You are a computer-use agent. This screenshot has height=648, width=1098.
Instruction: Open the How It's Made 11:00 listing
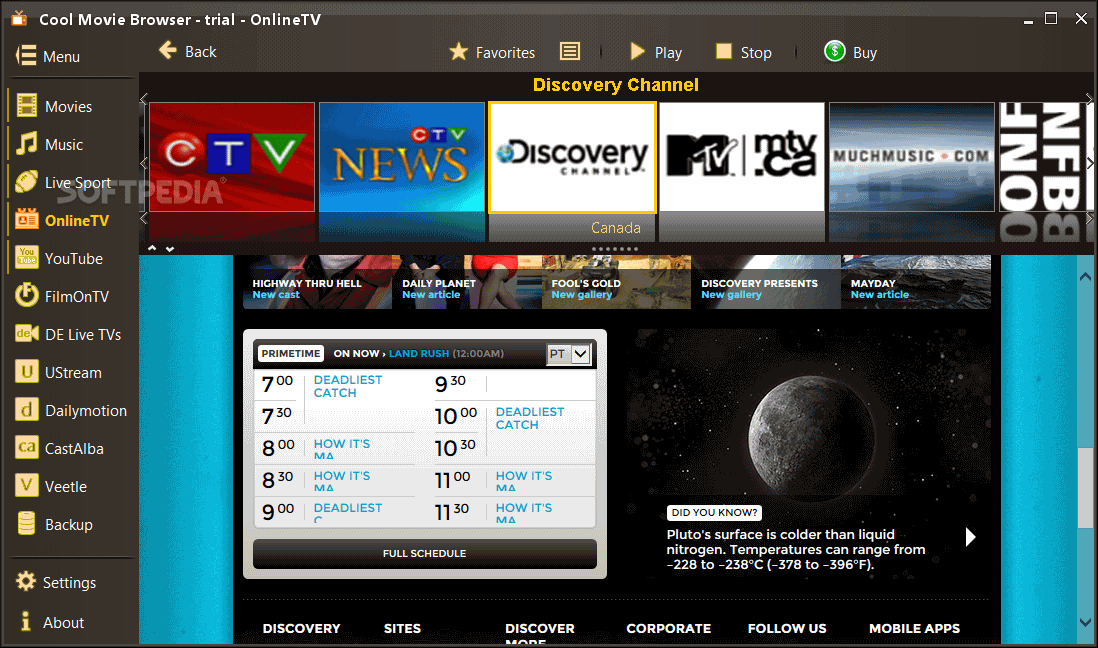tap(524, 481)
